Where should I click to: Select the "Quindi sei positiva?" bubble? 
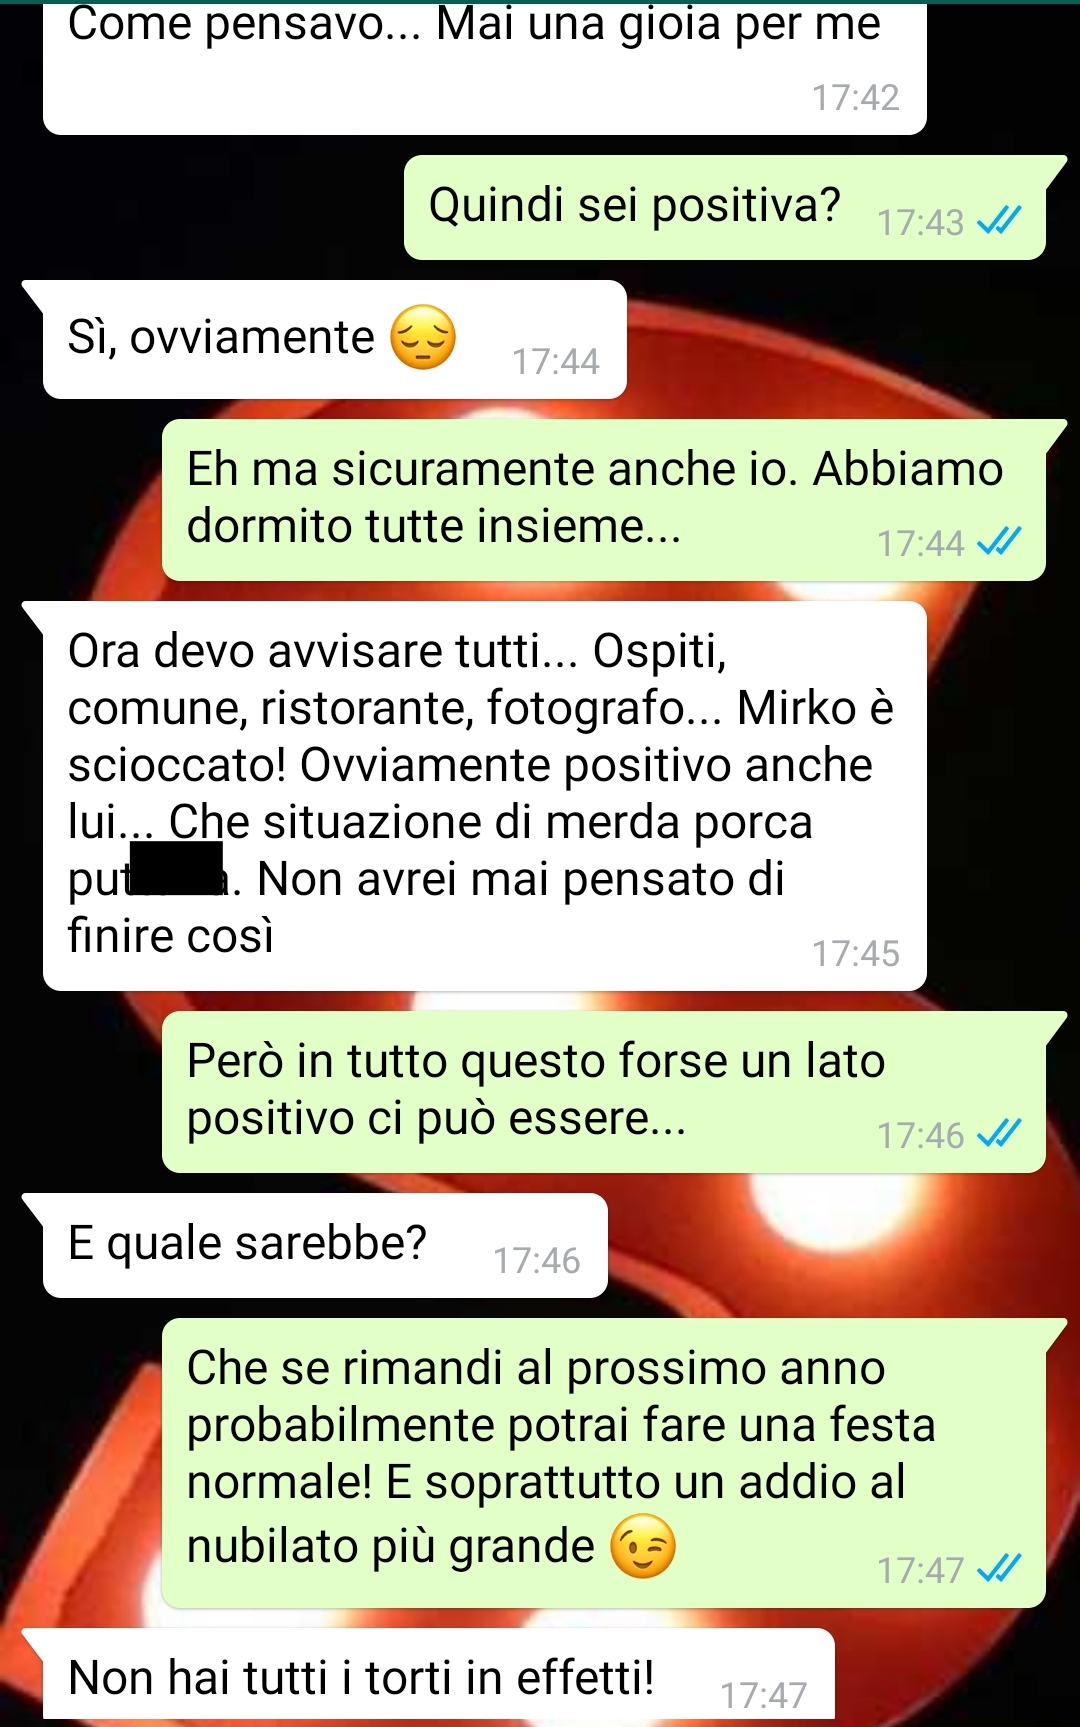[x=725, y=208]
